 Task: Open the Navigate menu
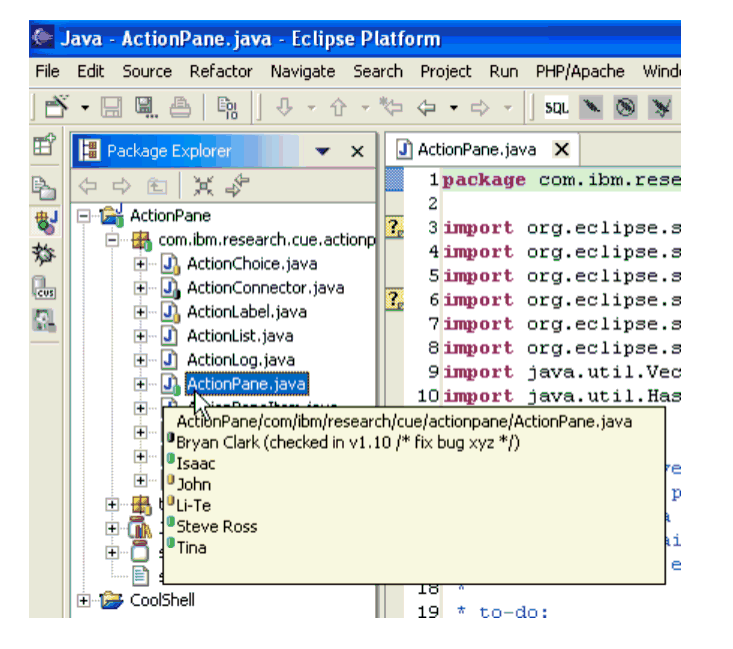point(302,71)
